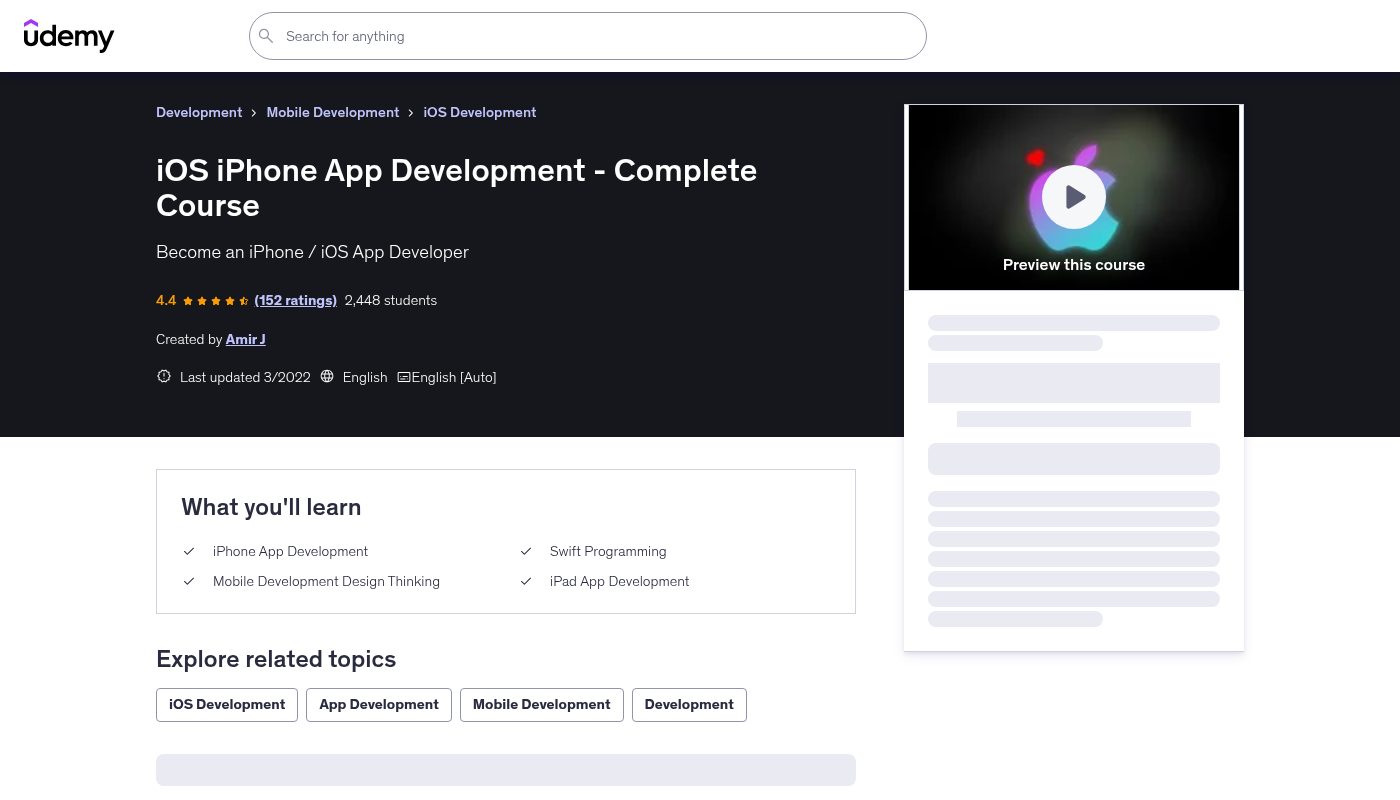Open the iOS Development breadcrumb link
Image resolution: width=1400 pixels, height=800 pixels.
coord(479,112)
